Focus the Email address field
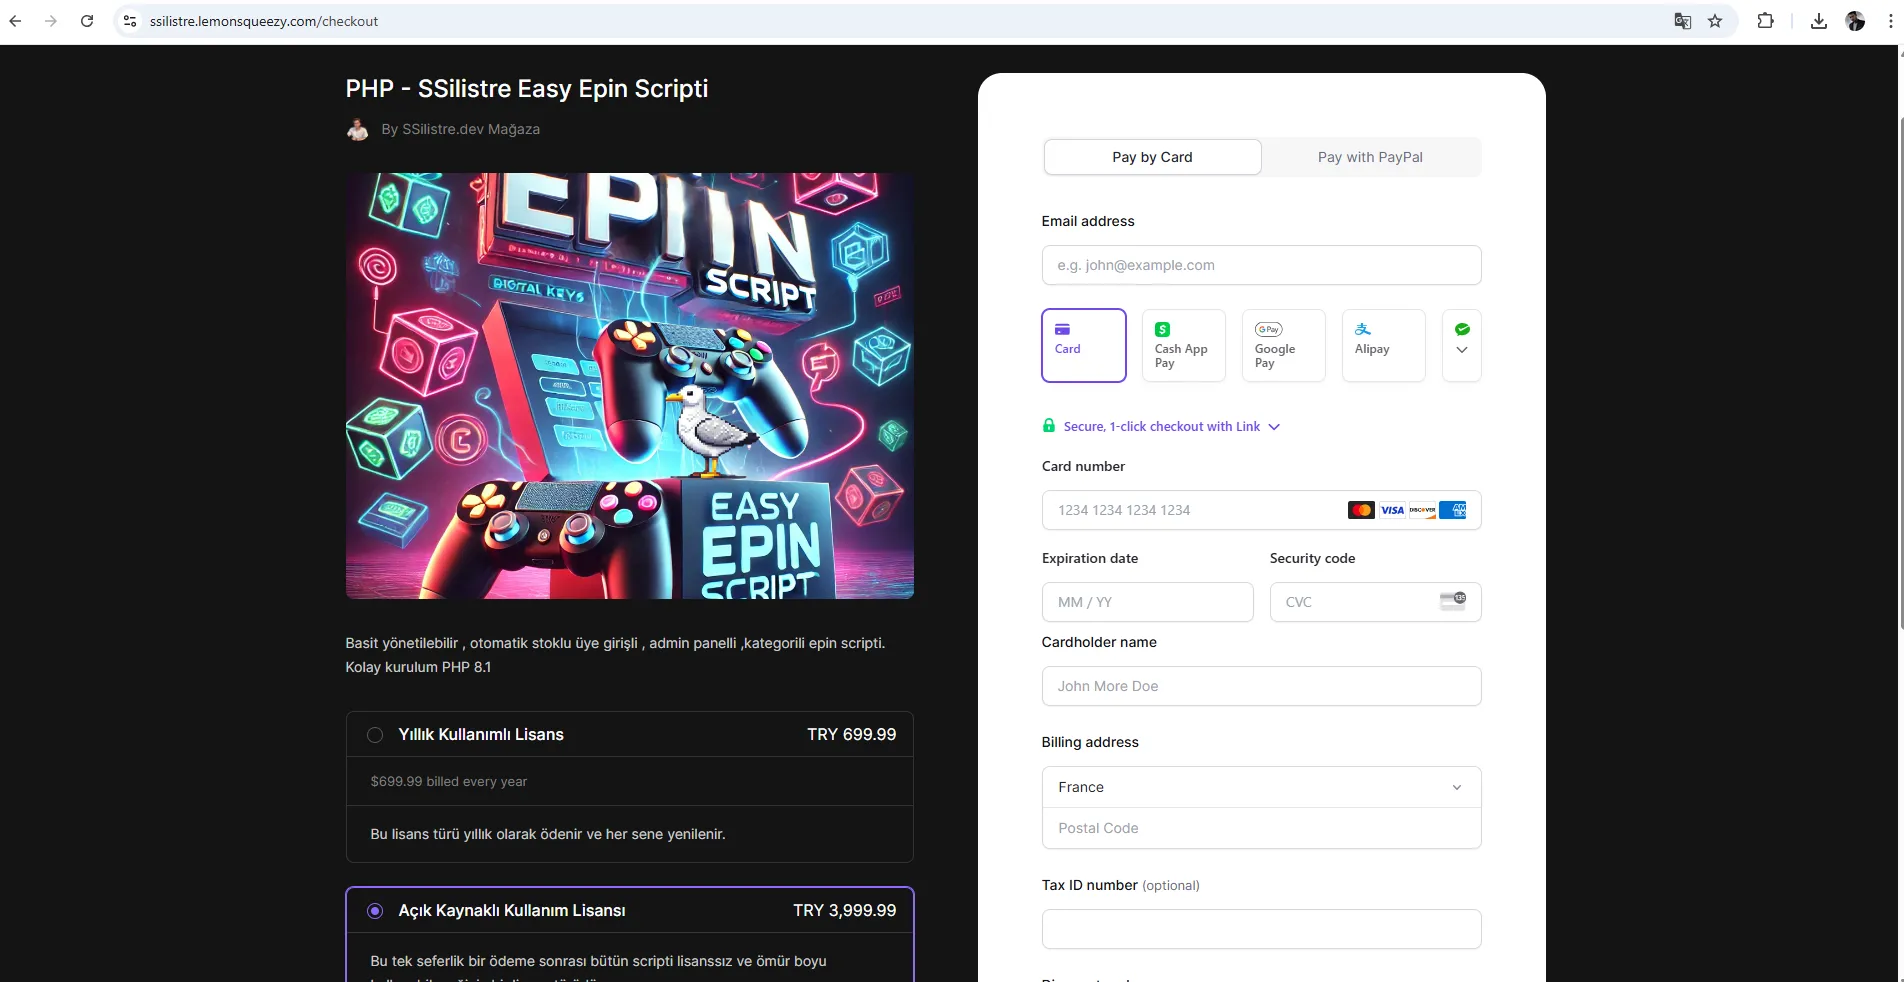 [x=1261, y=265]
